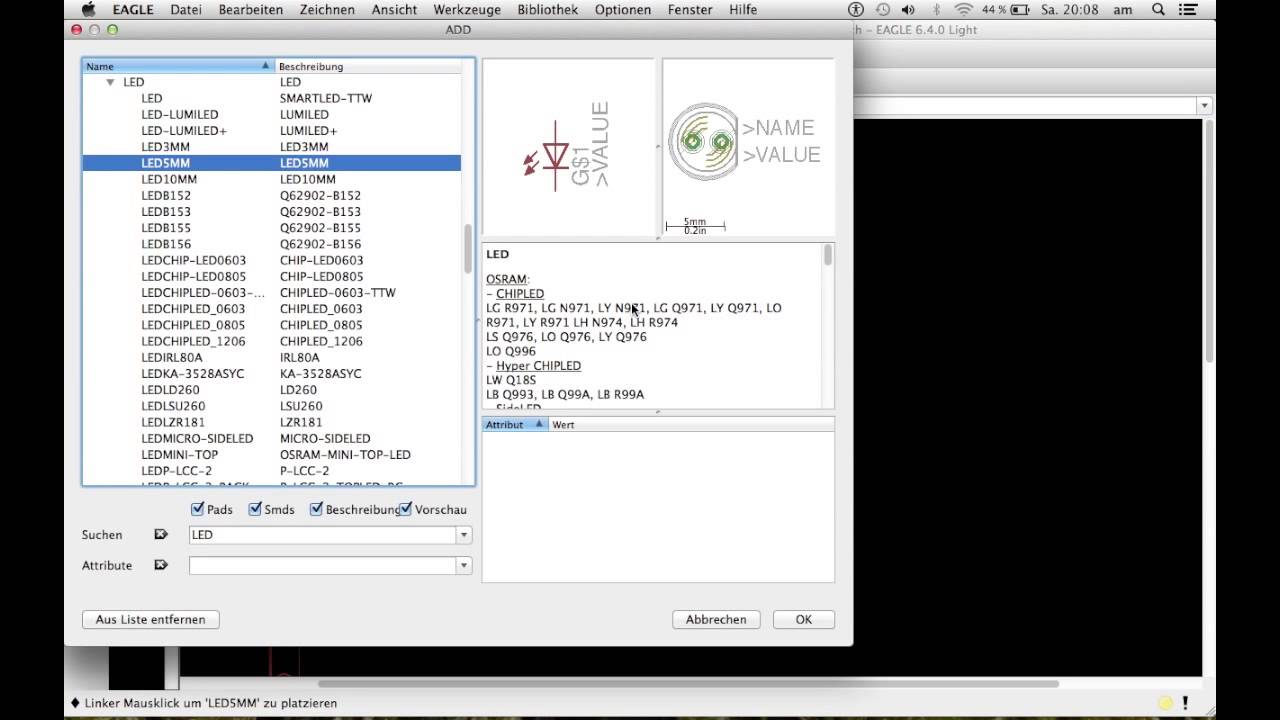Sort by the Name column header
This screenshot has height=720, width=1280.
(x=178, y=66)
